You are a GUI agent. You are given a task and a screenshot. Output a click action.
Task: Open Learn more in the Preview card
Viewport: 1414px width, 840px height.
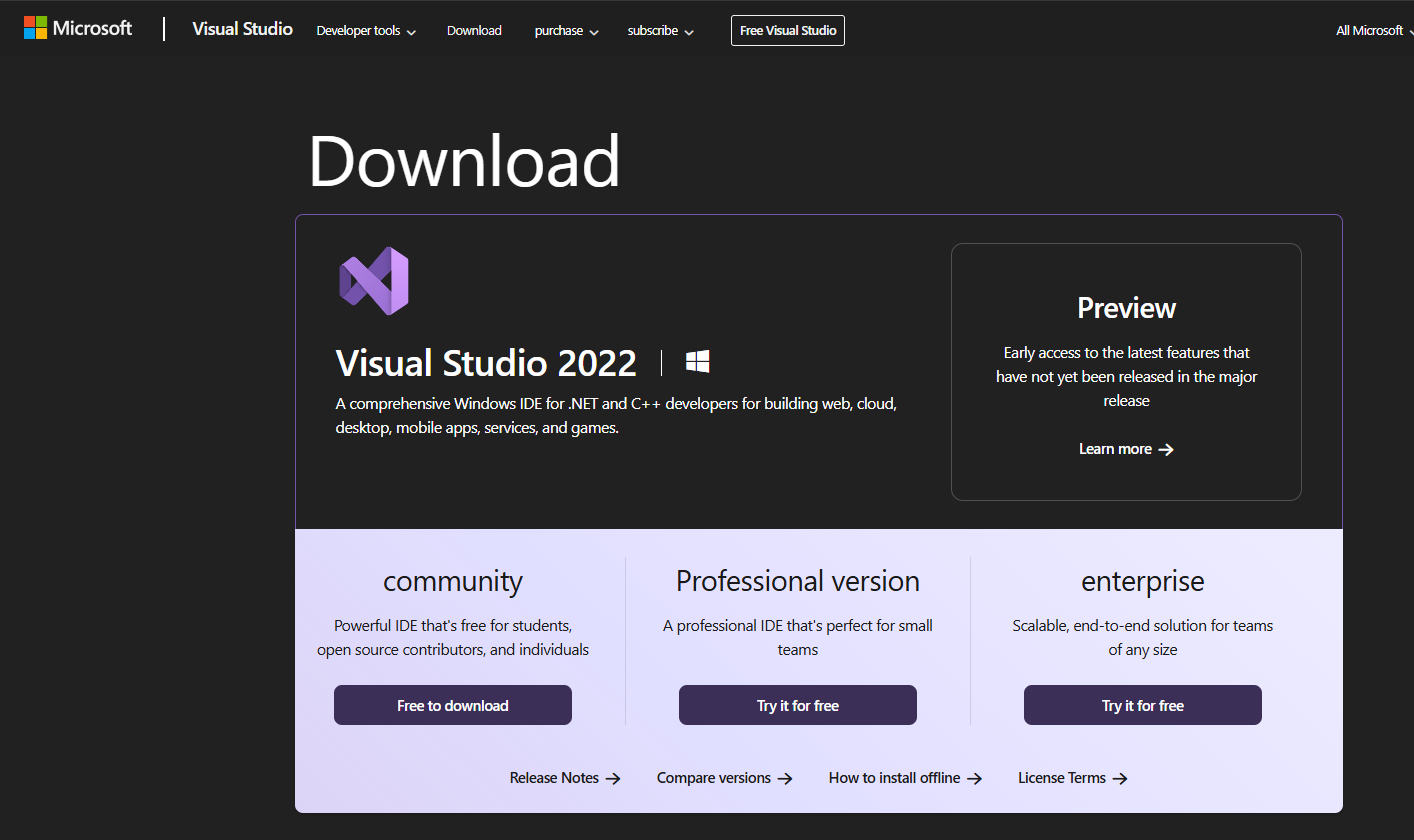click(1115, 449)
